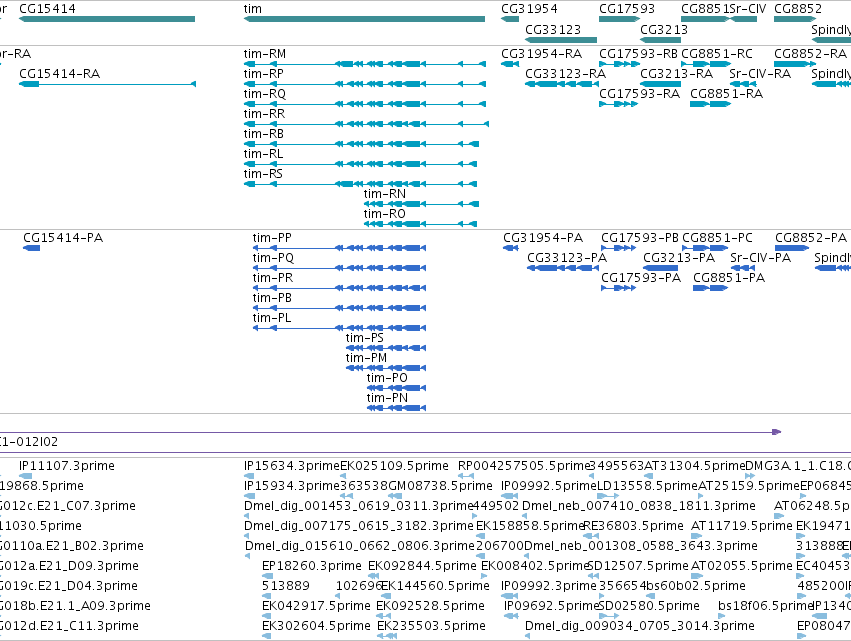851x641 pixels.
Task: Select transcript tim-RQ
Action: pyautogui.click(x=365, y=104)
